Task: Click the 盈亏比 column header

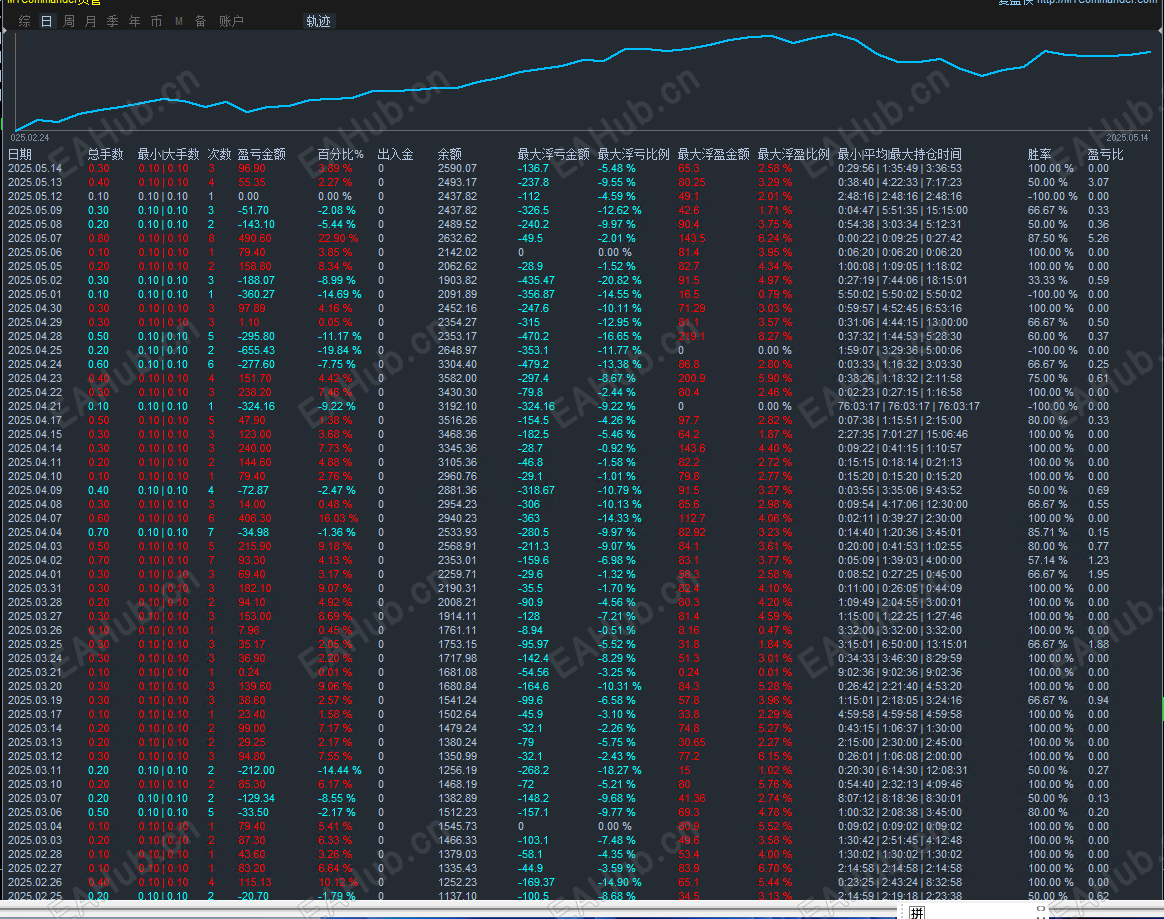Action: tap(1105, 154)
